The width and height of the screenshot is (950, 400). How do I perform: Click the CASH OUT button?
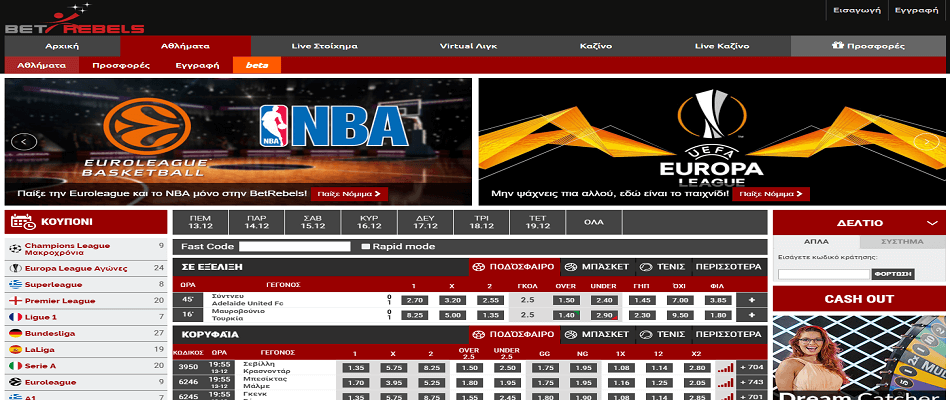(x=859, y=299)
